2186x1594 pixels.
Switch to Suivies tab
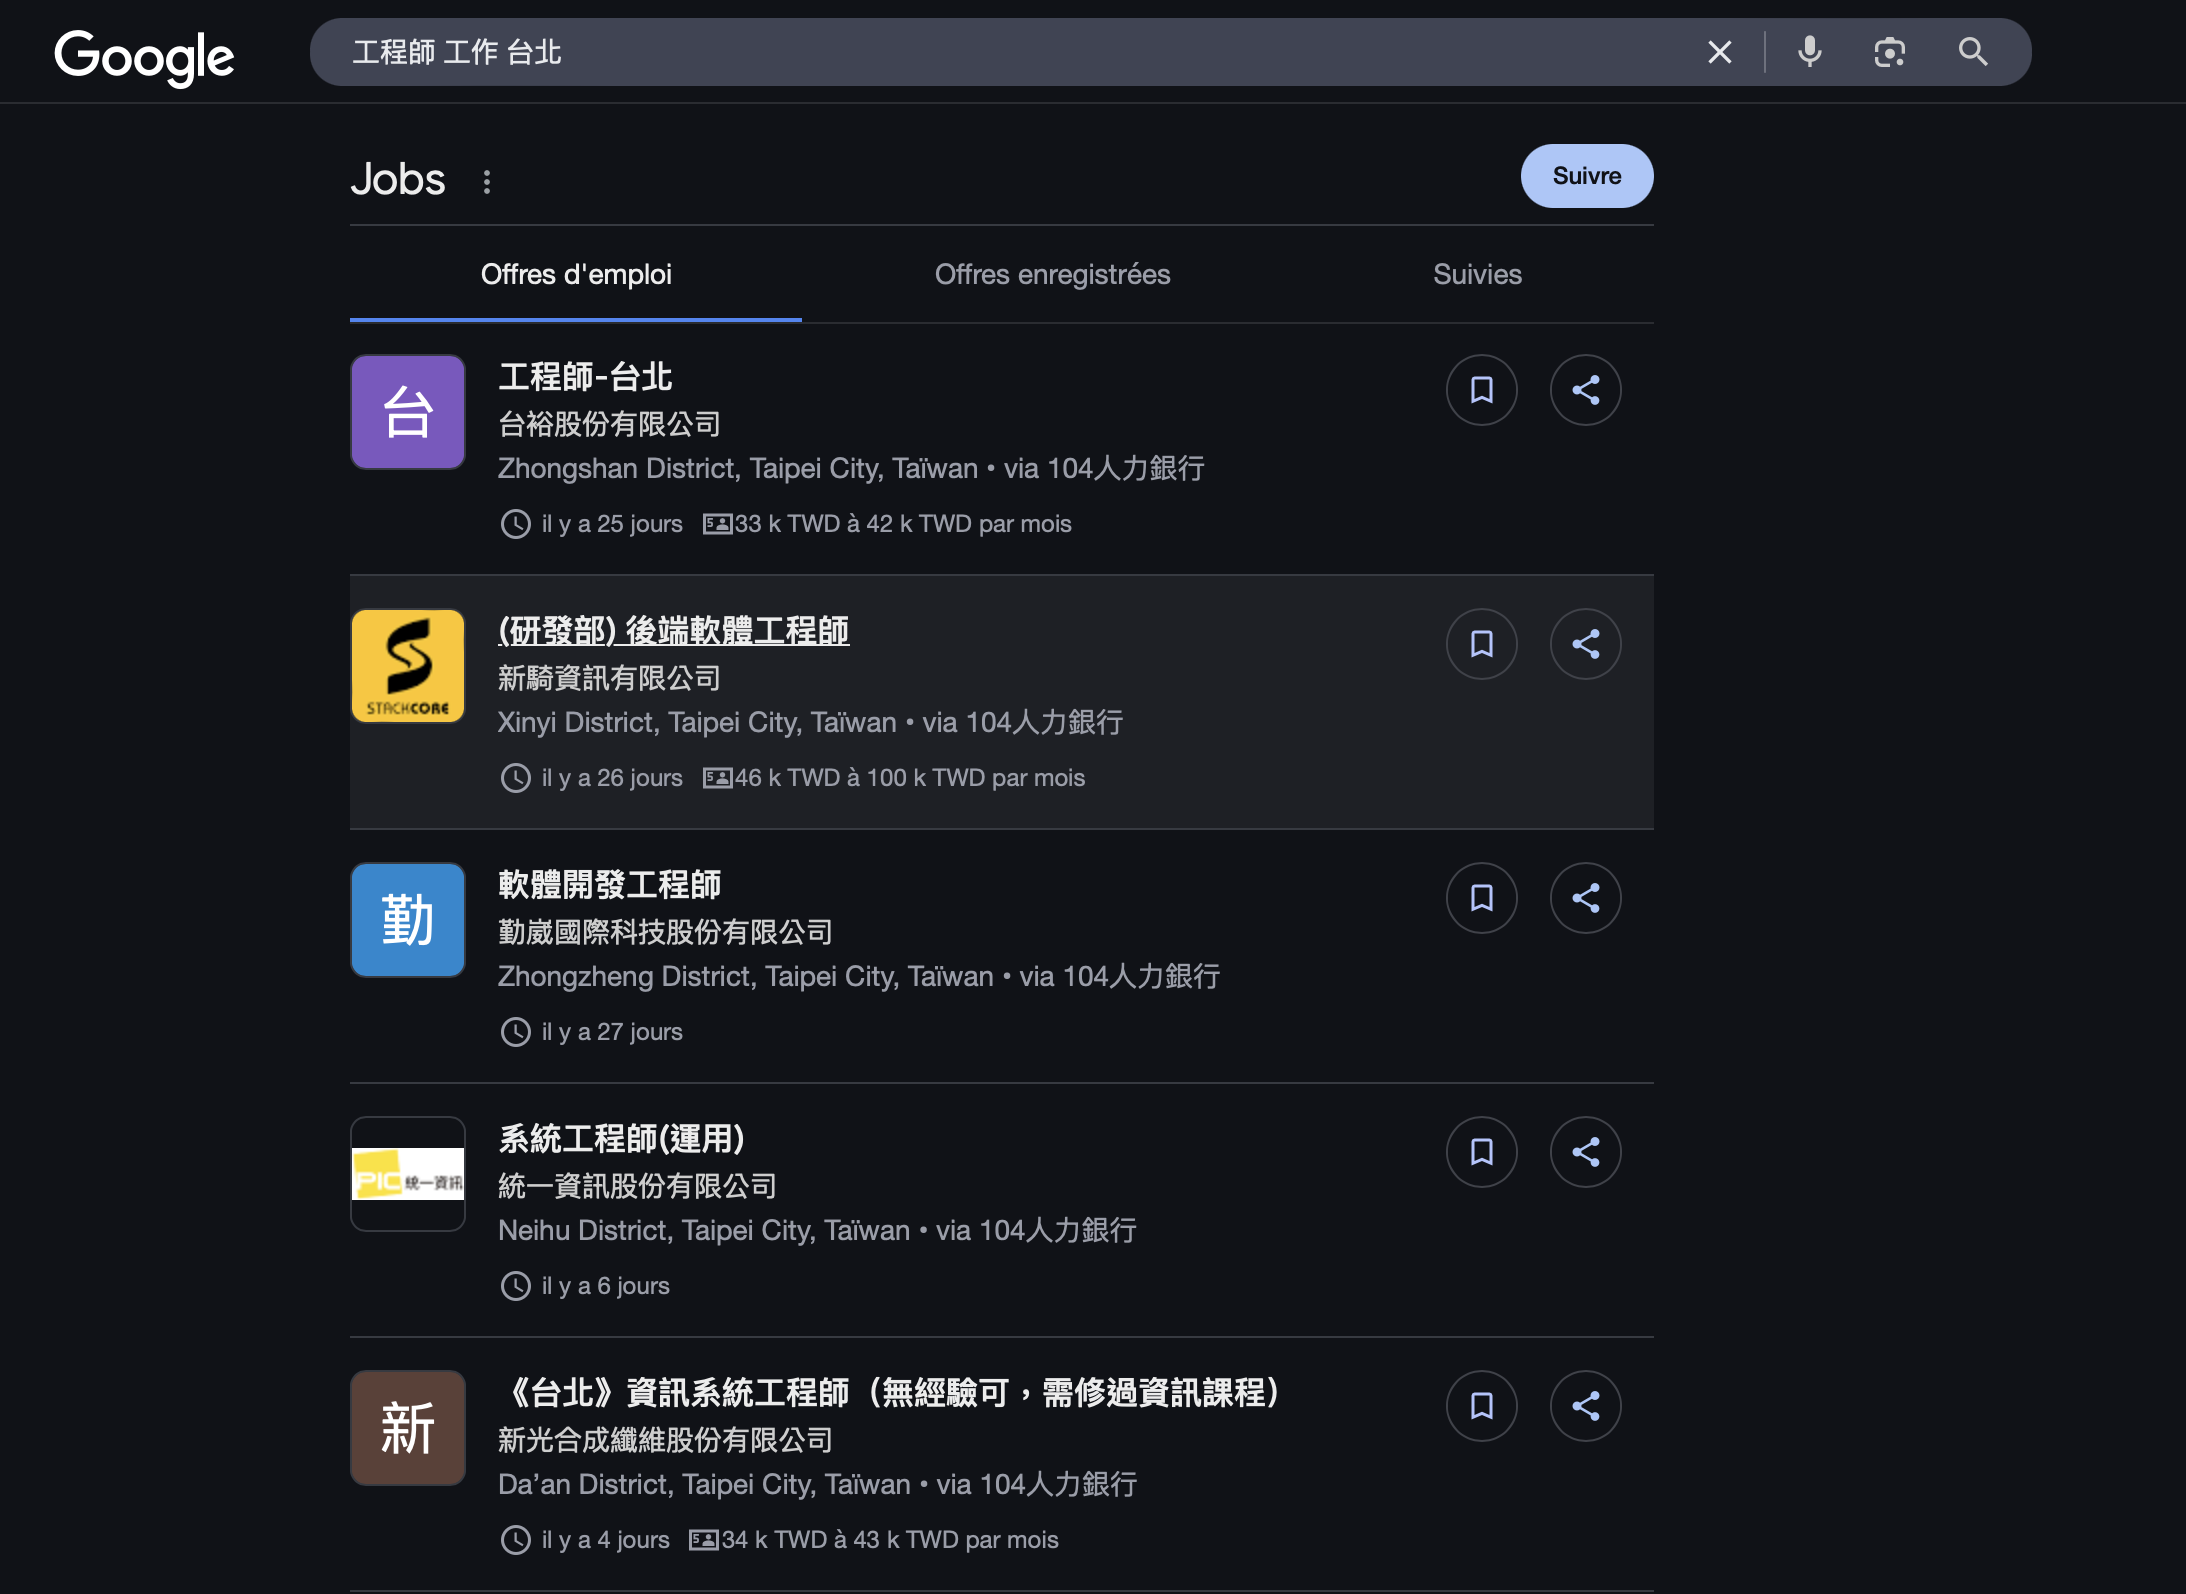[1477, 274]
